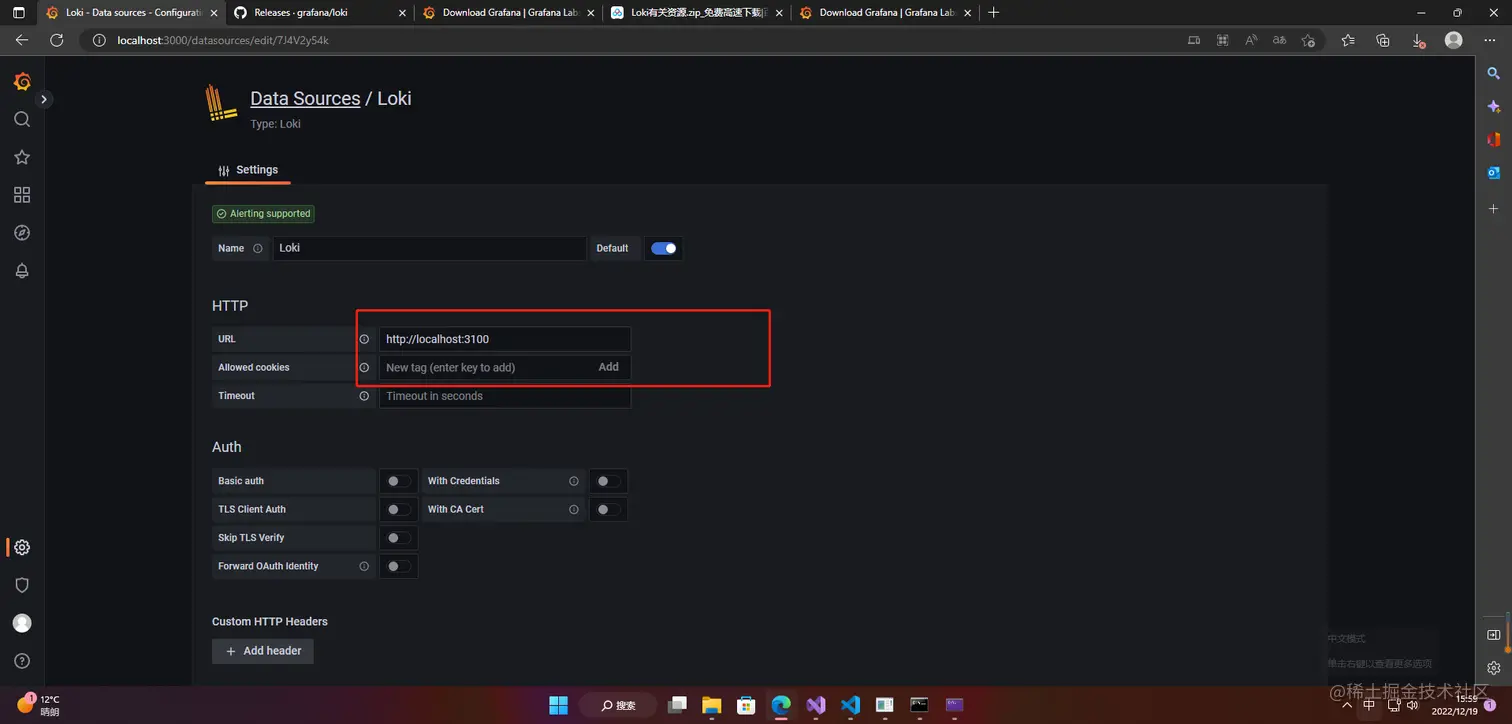Toggle the With Credentials switch

(607, 481)
